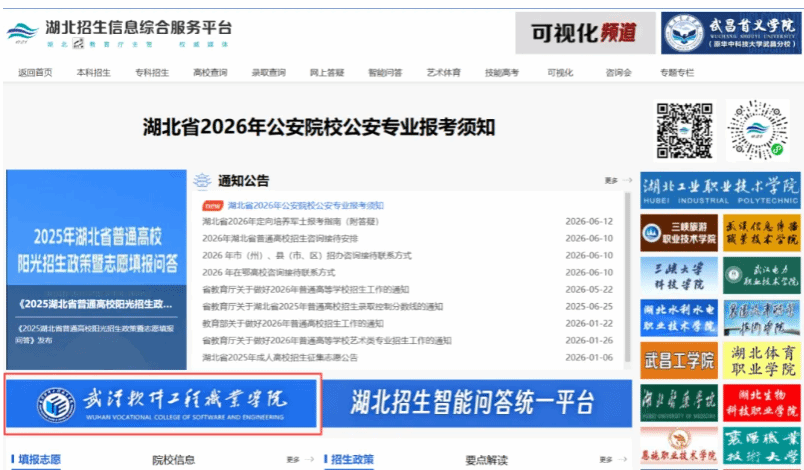Switch to the 院校信息 tab
The width and height of the screenshot is (804, 470).
173,460
